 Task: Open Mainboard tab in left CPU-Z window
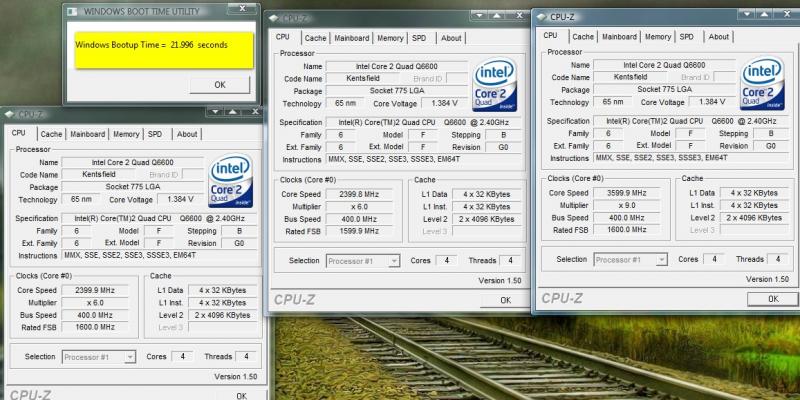(87, 134)
